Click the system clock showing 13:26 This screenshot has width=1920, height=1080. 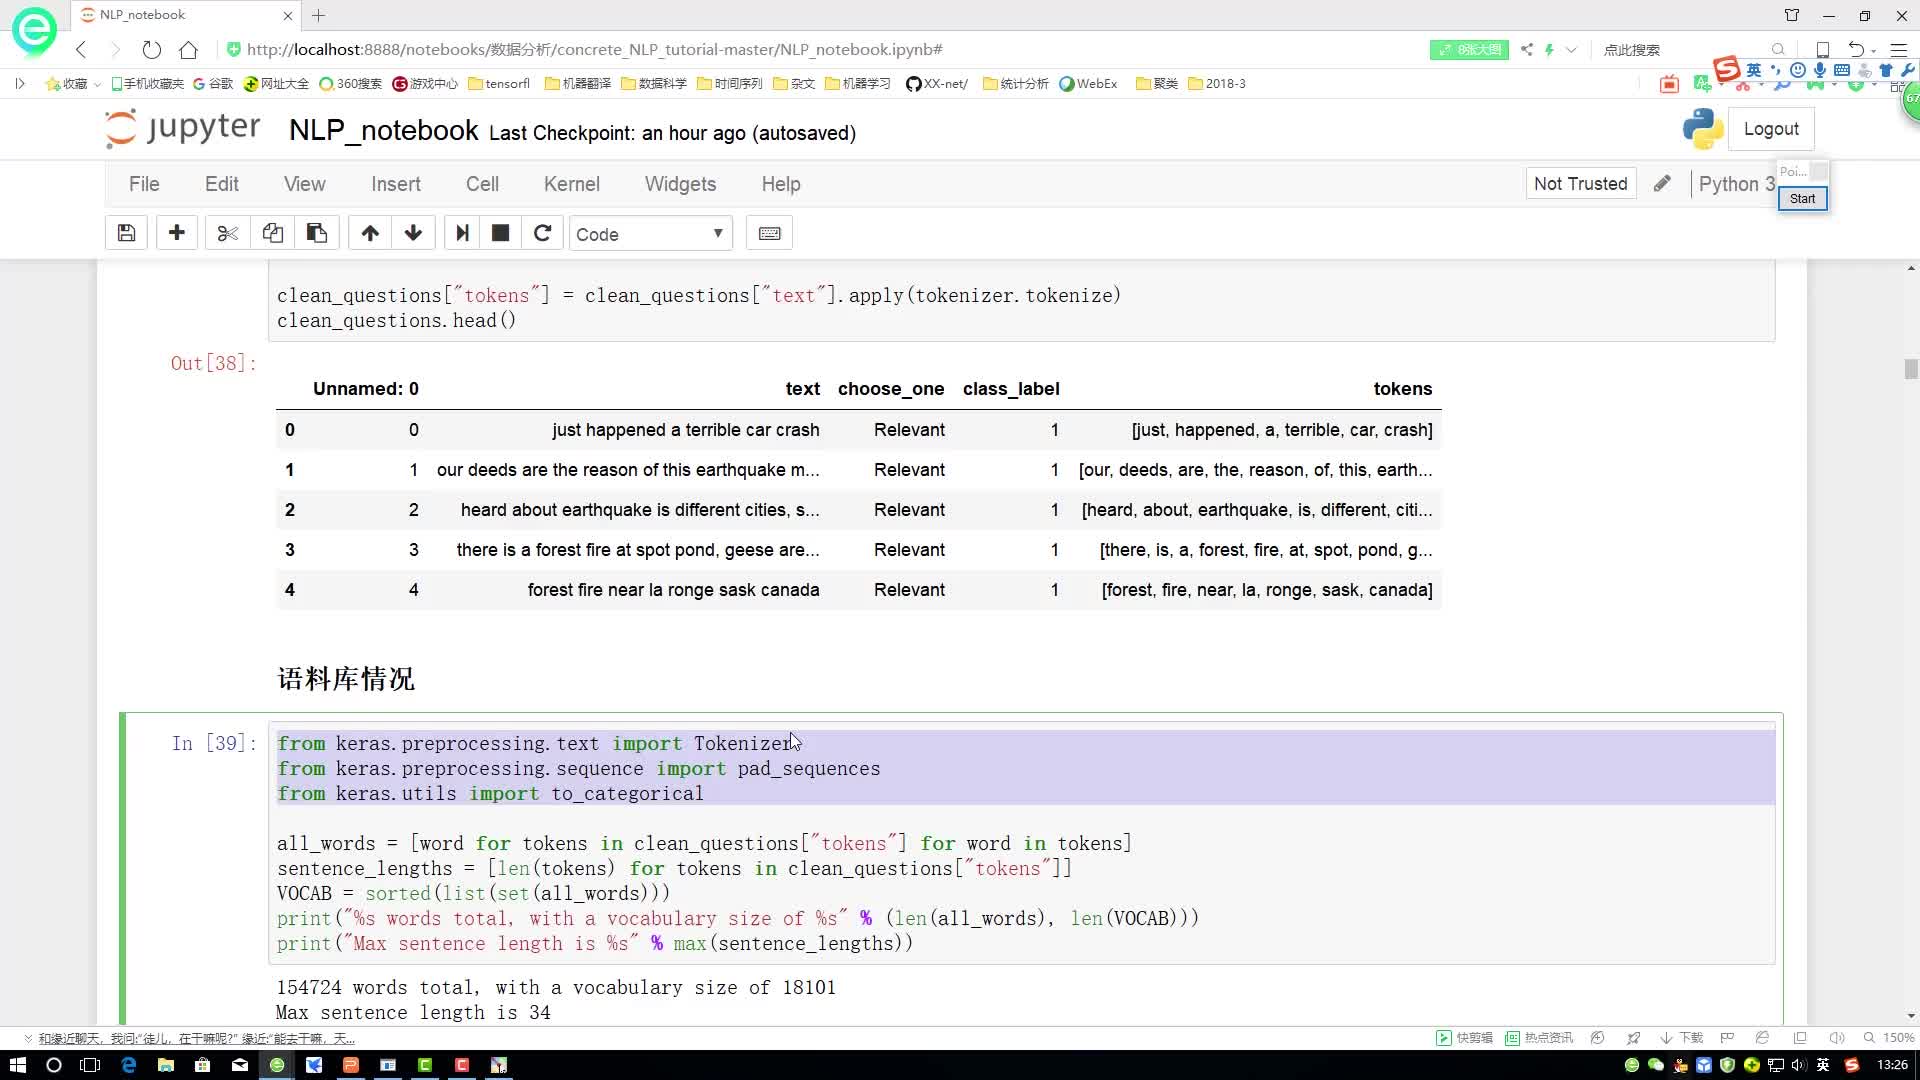coord(1892,1065)
